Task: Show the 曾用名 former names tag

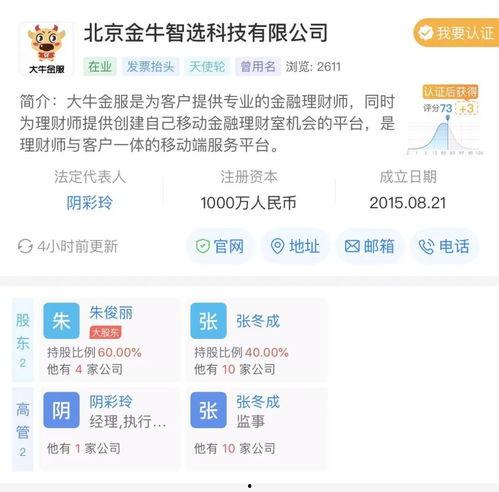Action: [258, 67]
